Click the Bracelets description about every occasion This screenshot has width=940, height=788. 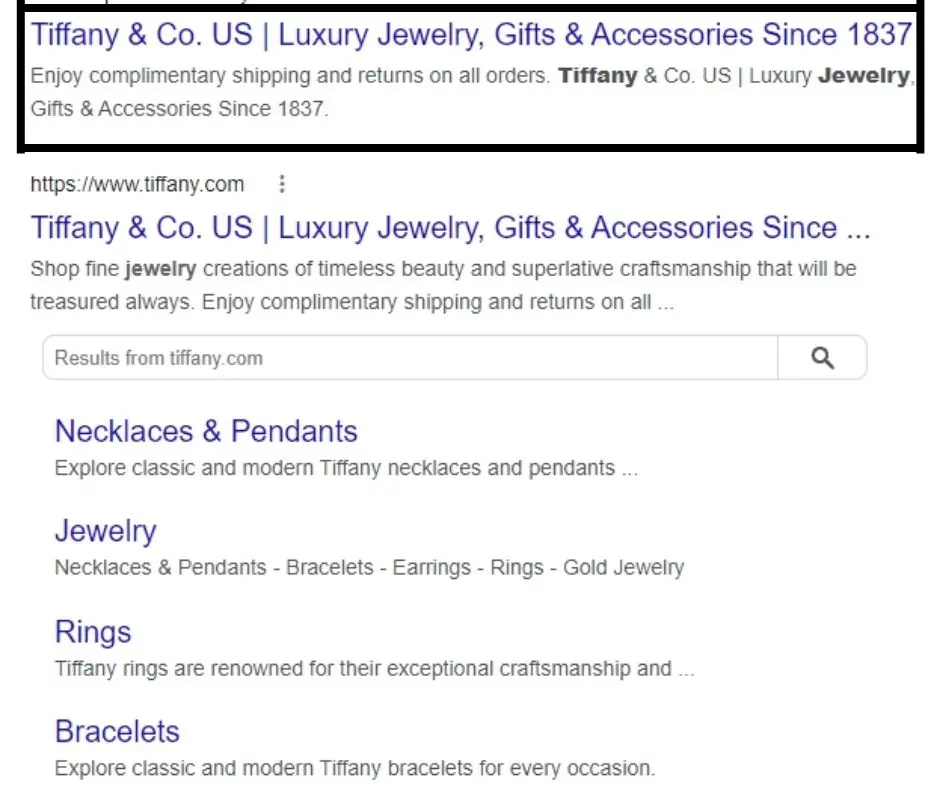[x=356, y=768]
